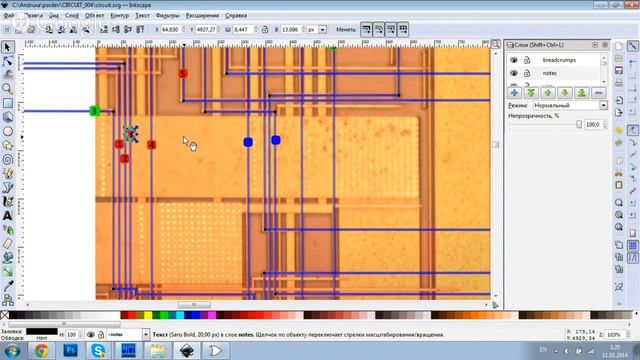Click the X coordinate input field

coord(171,29)
